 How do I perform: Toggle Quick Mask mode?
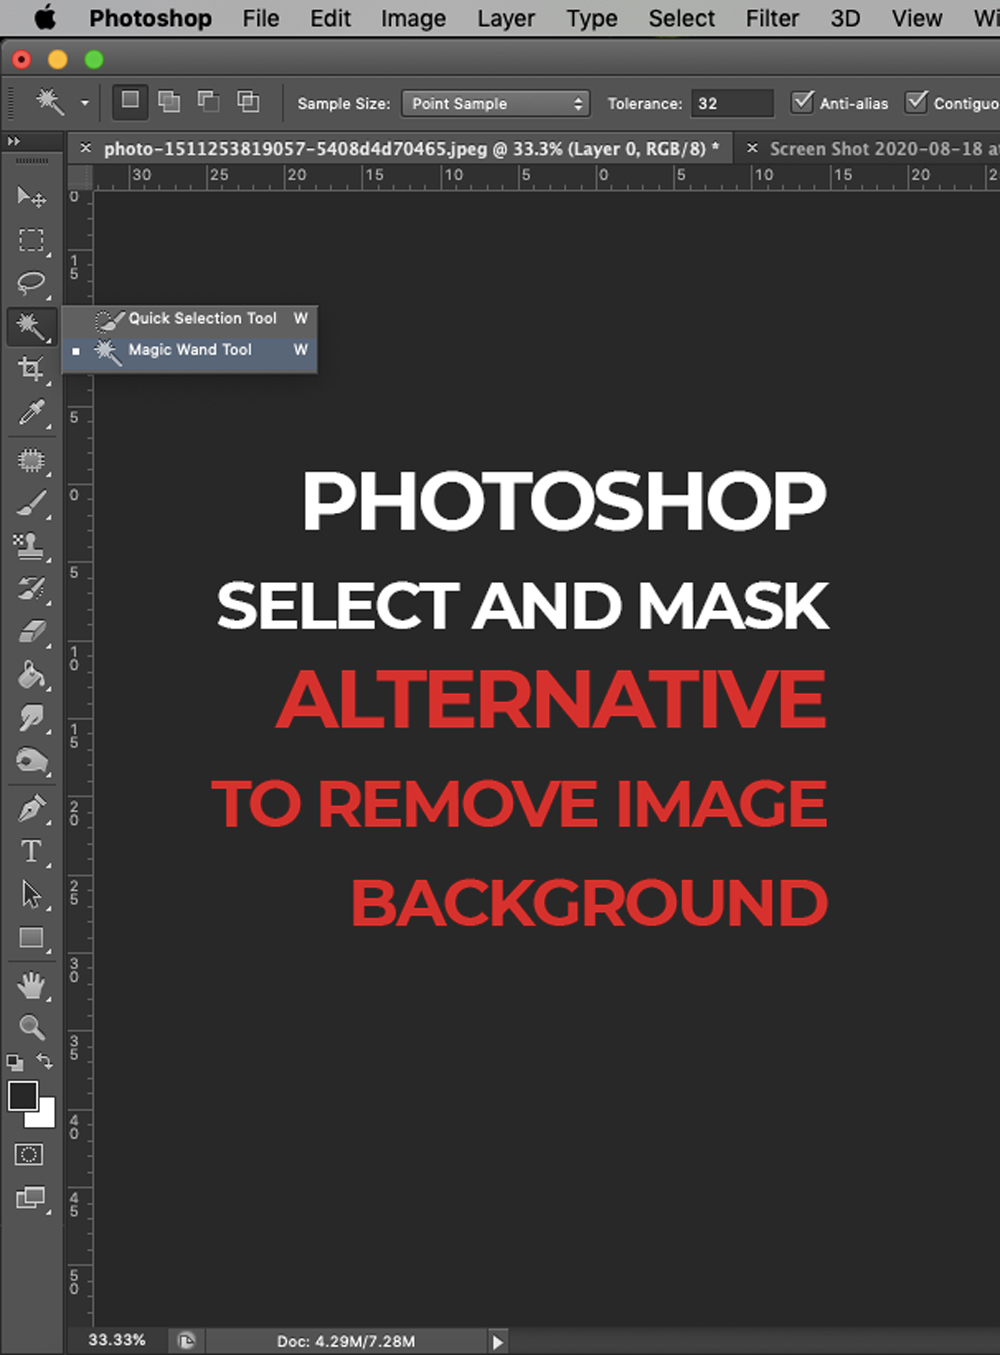29,1155
